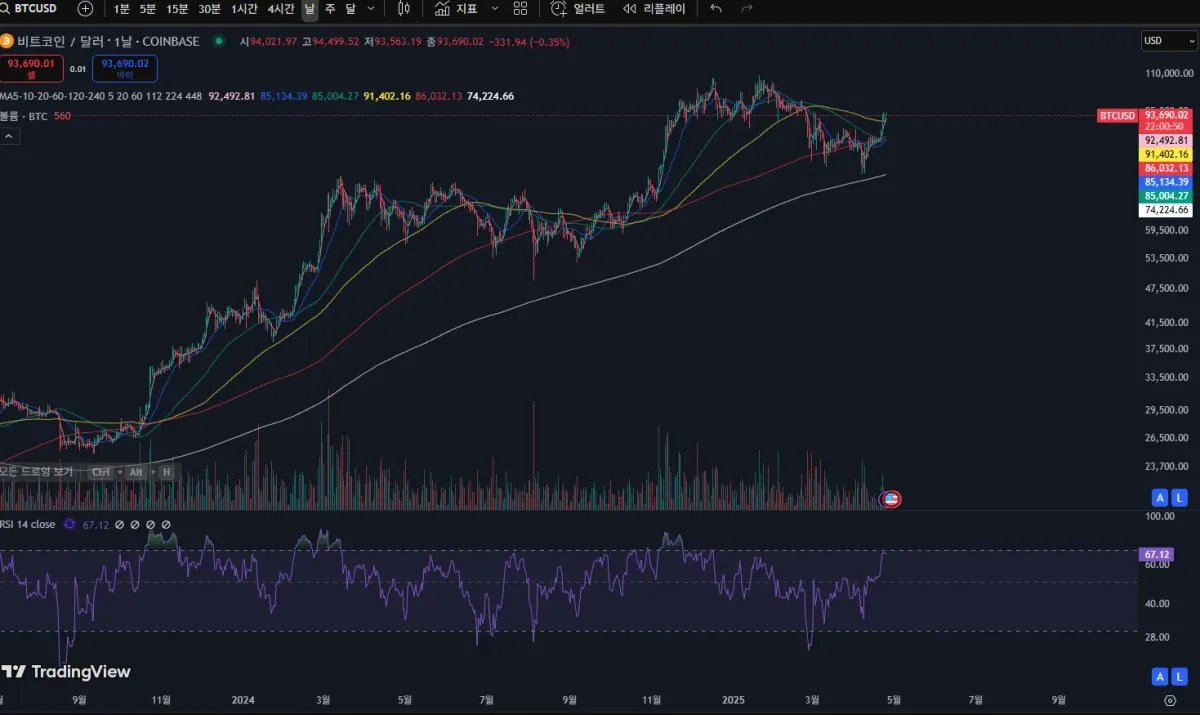The width and height of the screenshot is (1200, 715).
Task: Click the red sell price button
Action: click(x=32, y=68)
